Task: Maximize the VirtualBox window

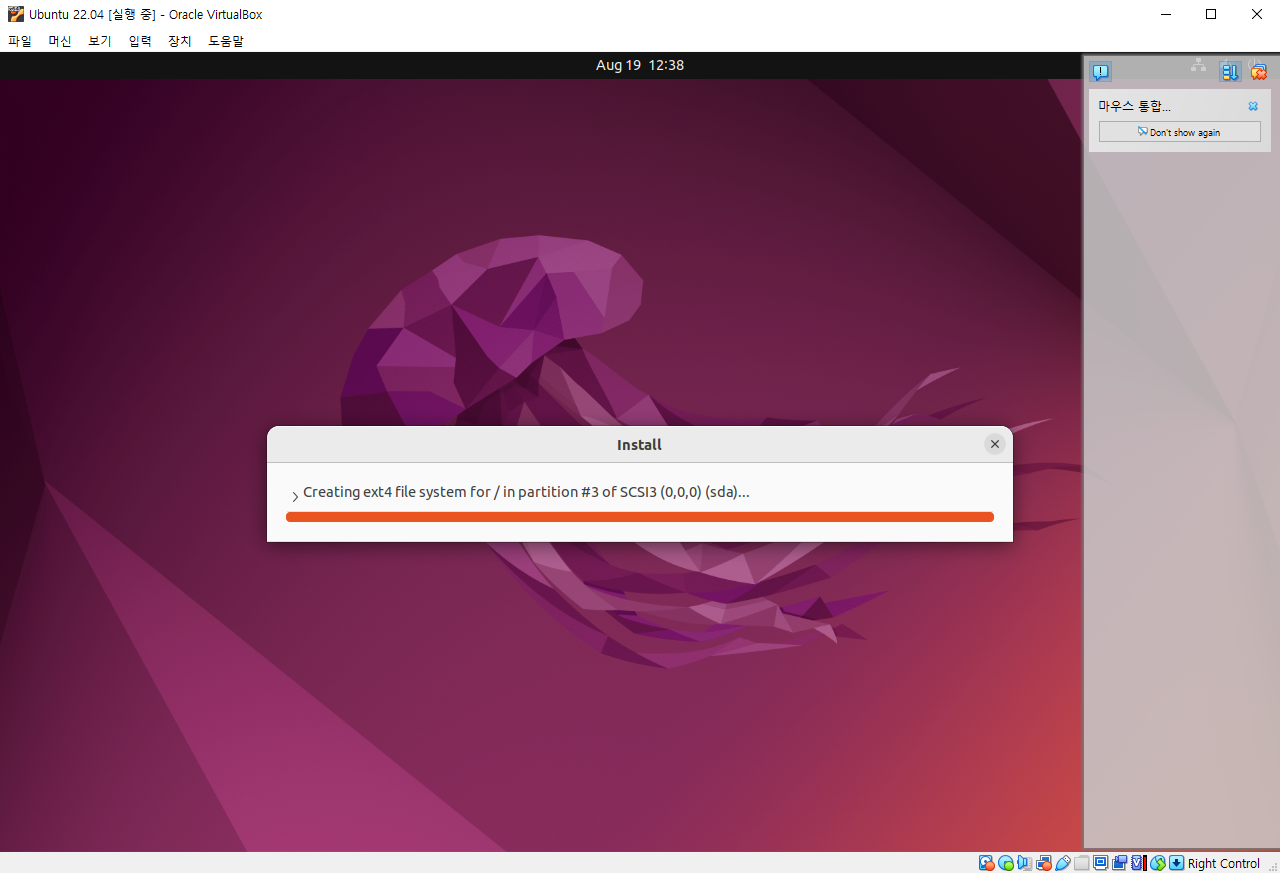Action: [x=1211, y=14]
